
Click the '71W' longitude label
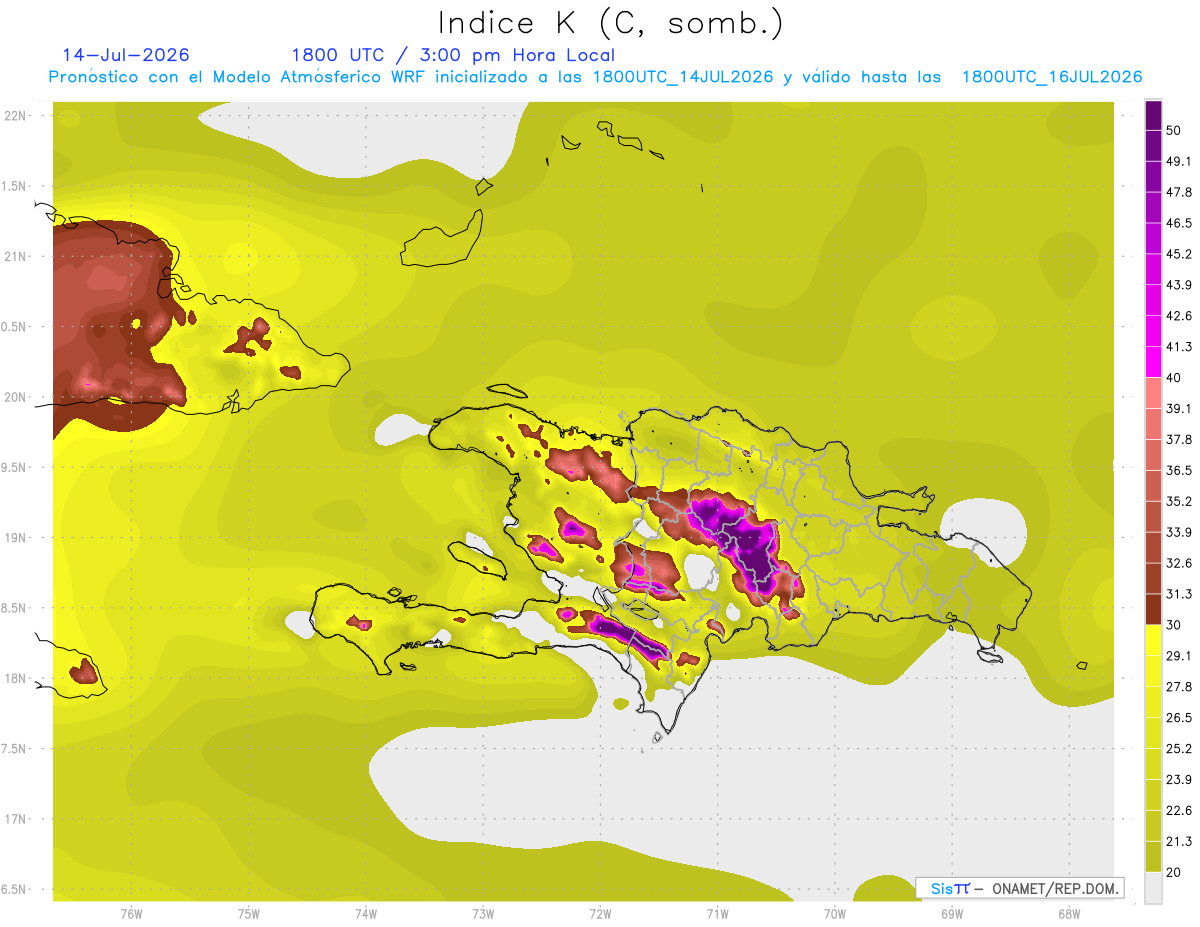[717, 913]
